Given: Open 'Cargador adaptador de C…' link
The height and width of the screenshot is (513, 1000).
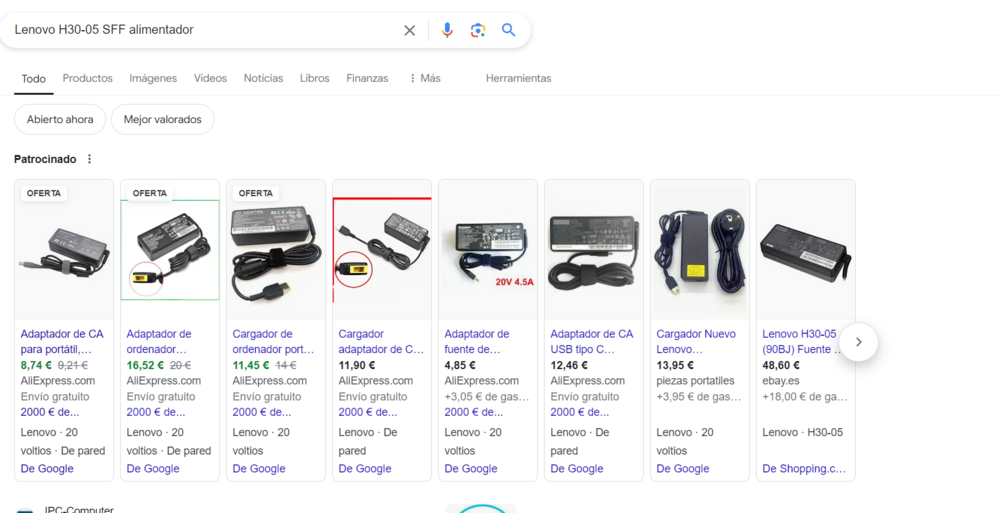Looking at the screenshot, I should click(381, 341).
